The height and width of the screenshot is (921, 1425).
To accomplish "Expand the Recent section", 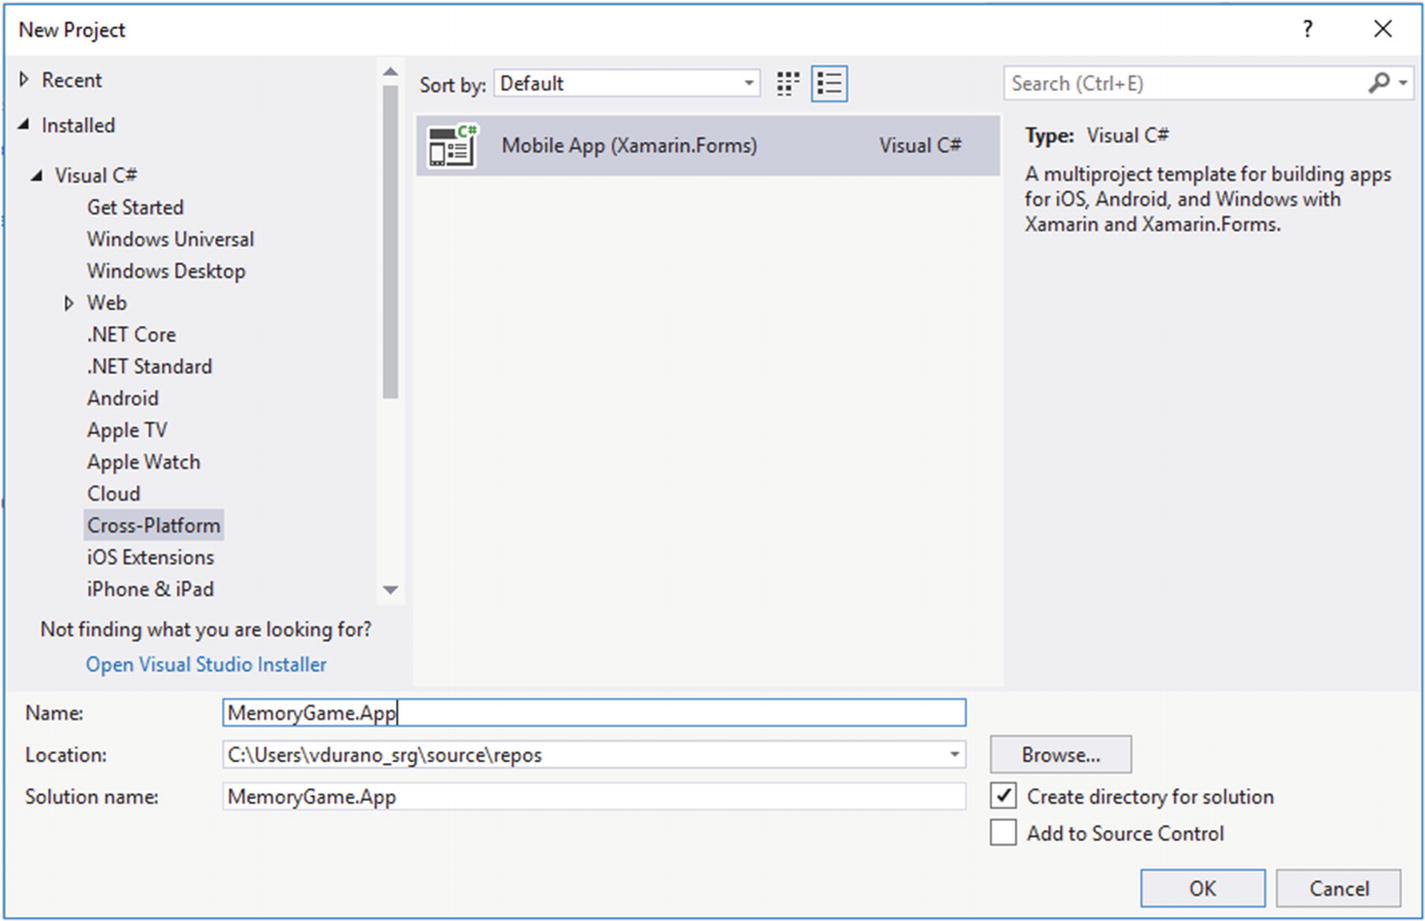I will pyautogui.click(x=25, y=80).
